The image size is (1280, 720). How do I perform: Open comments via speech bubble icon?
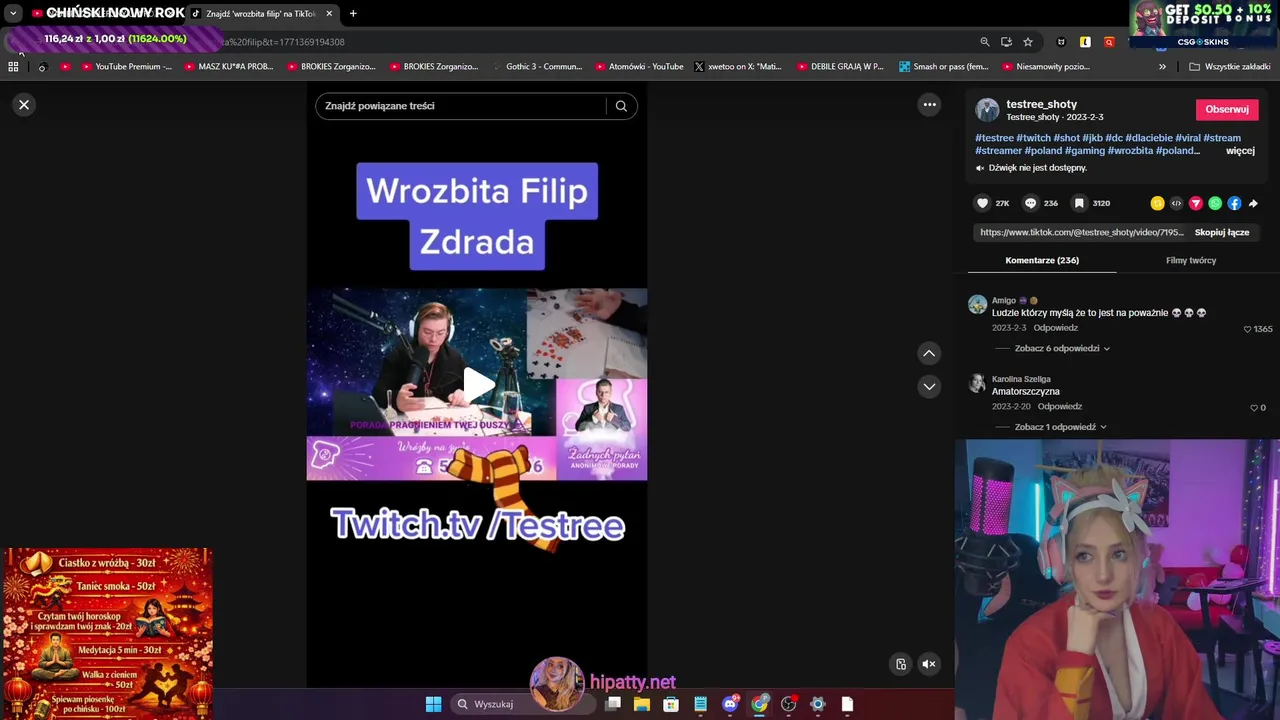point(1030,203)
